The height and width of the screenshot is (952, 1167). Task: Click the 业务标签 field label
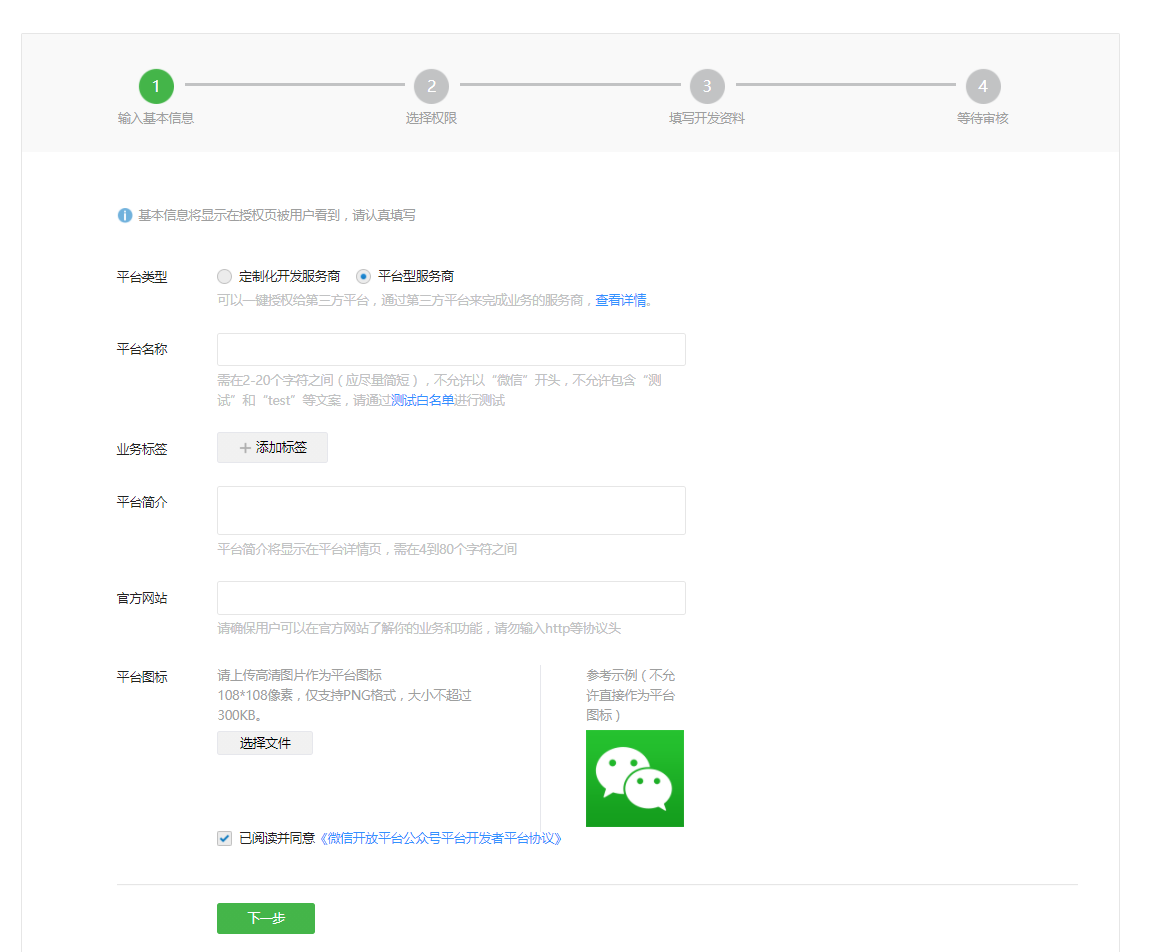142,449
